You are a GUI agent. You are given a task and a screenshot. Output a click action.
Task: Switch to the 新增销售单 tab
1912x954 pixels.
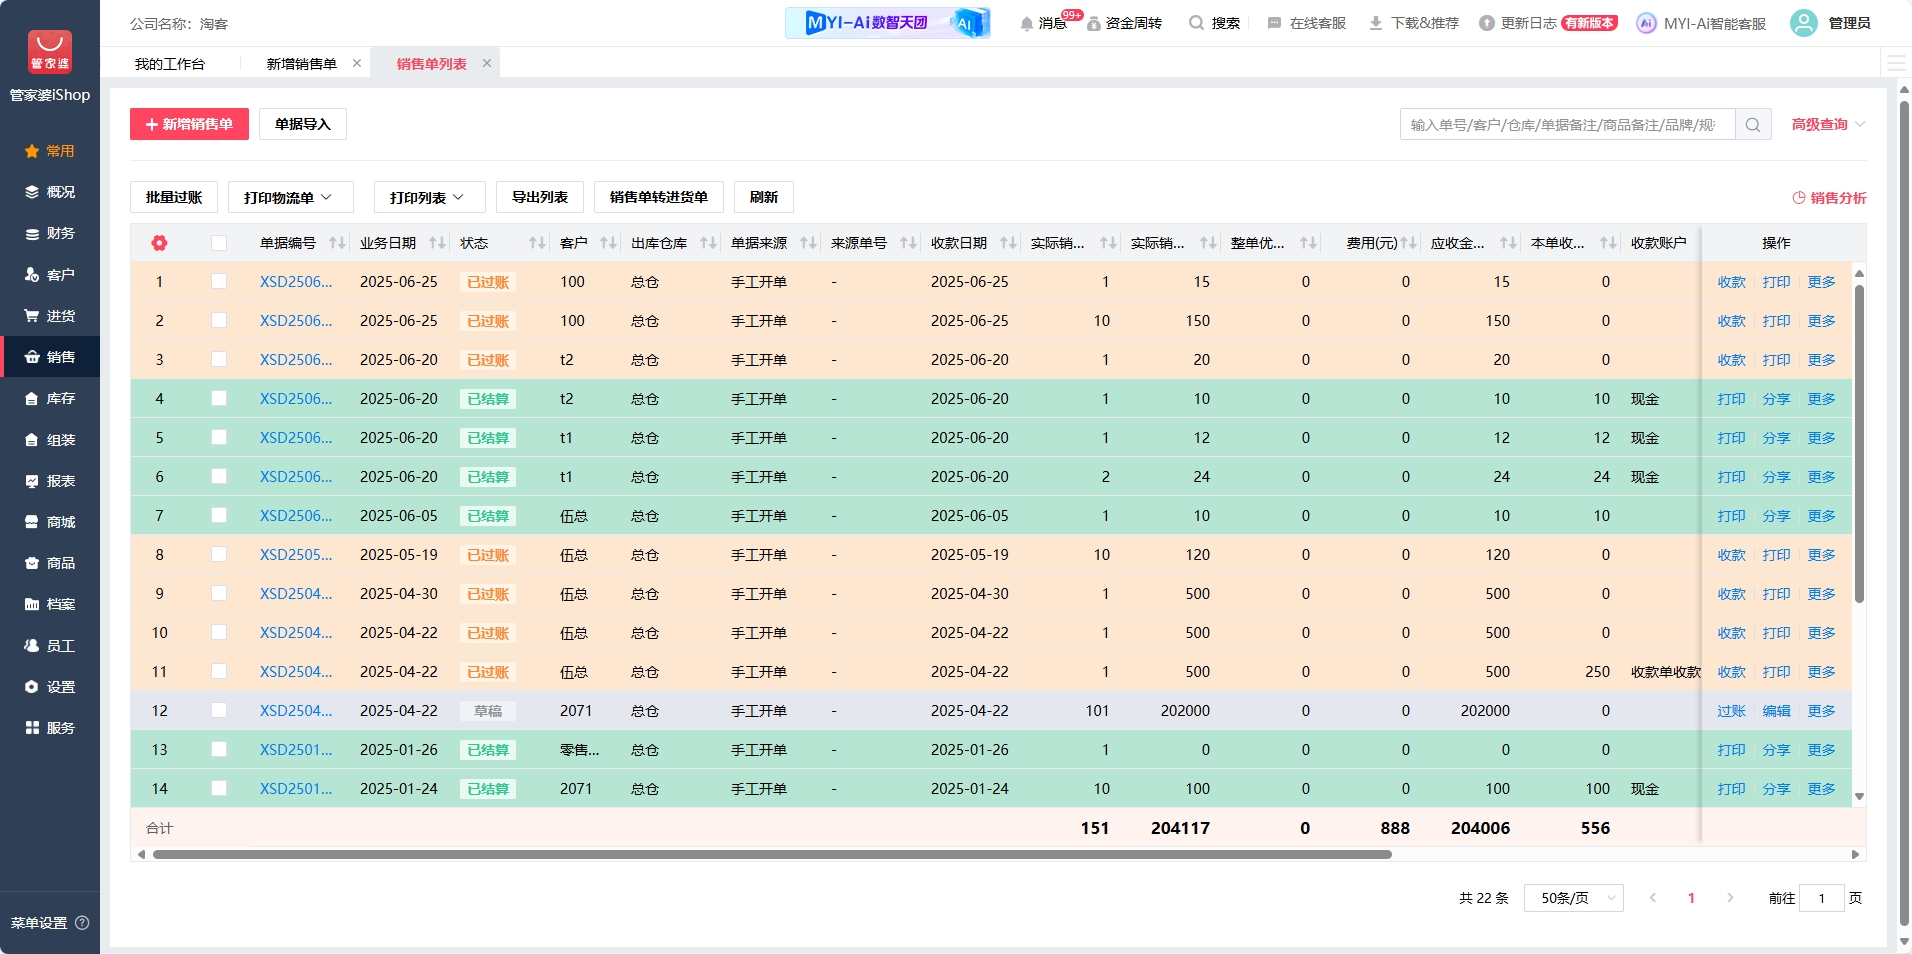tap(303, 62)
